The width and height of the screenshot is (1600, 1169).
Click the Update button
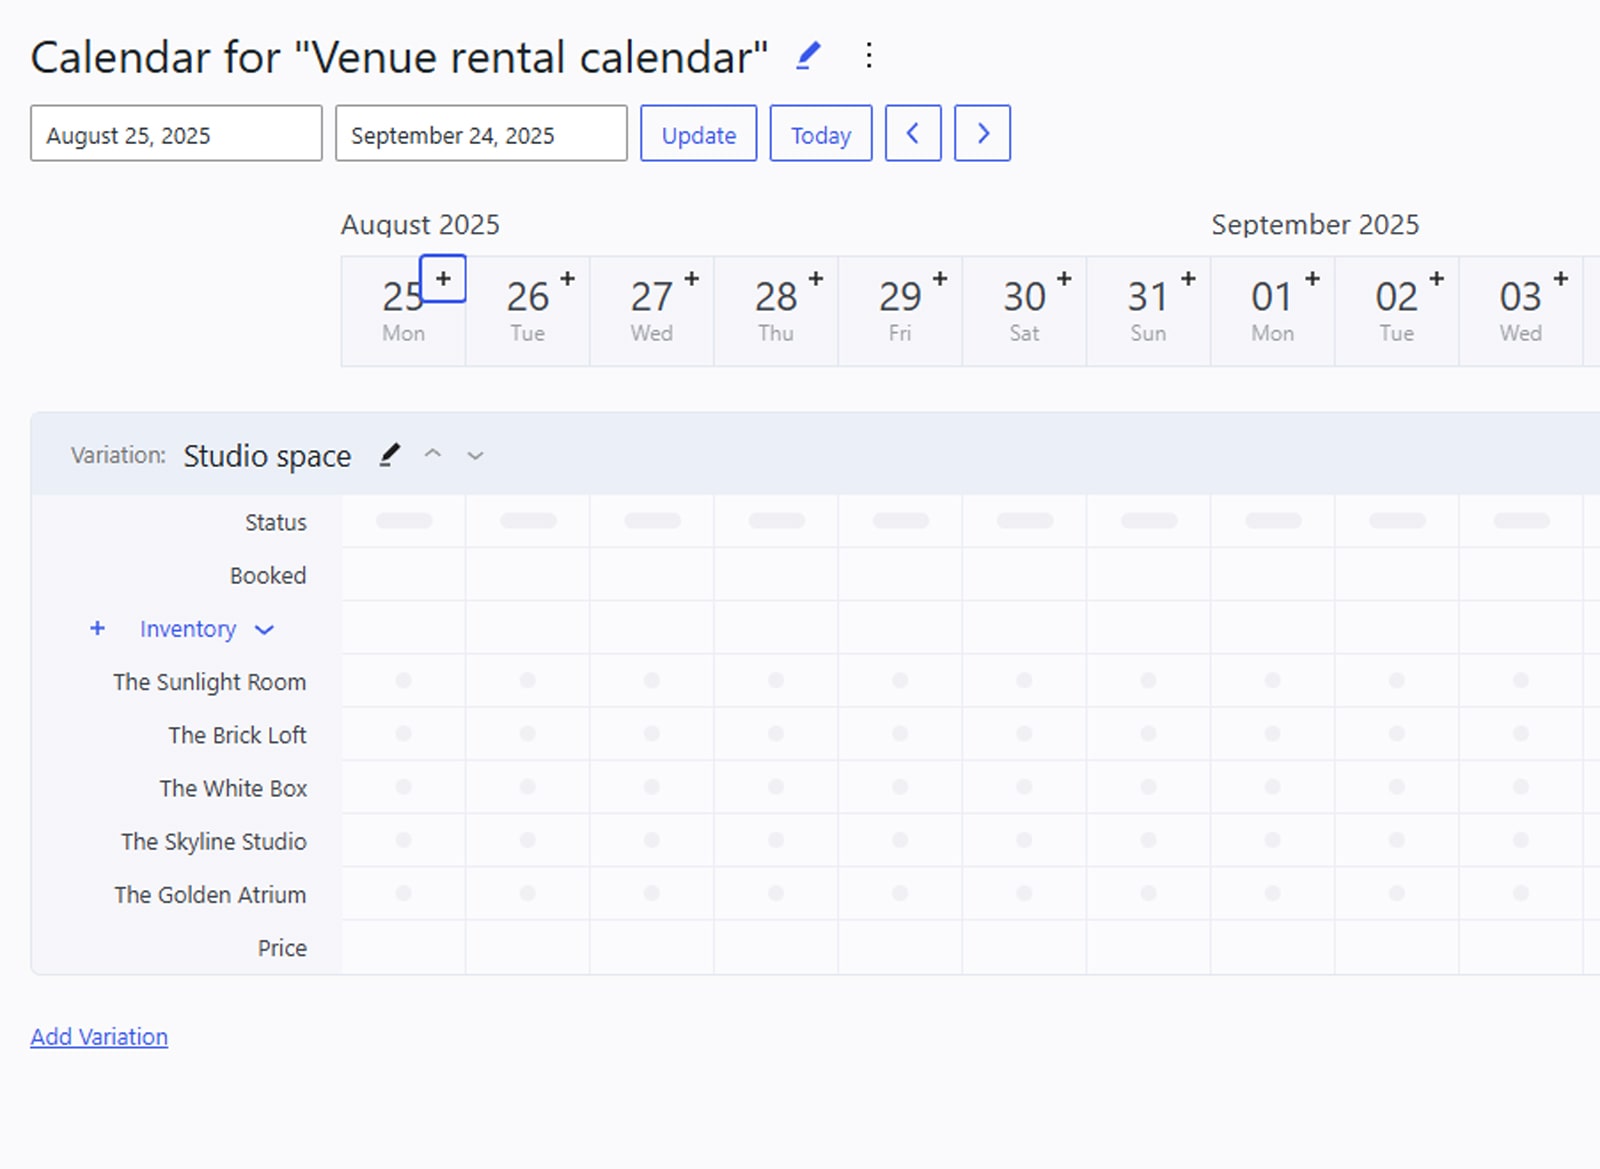click(698, 133)
